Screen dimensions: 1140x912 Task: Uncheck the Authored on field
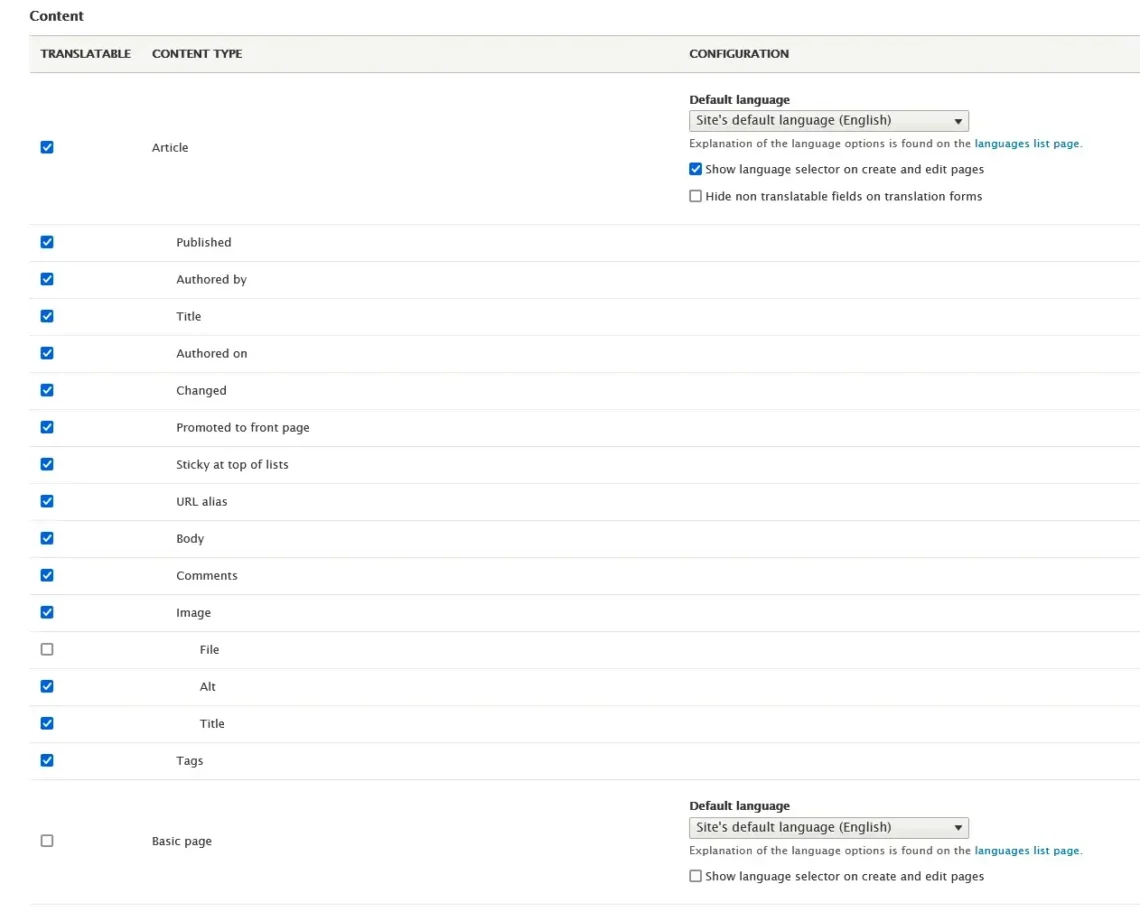pos(46,353)
